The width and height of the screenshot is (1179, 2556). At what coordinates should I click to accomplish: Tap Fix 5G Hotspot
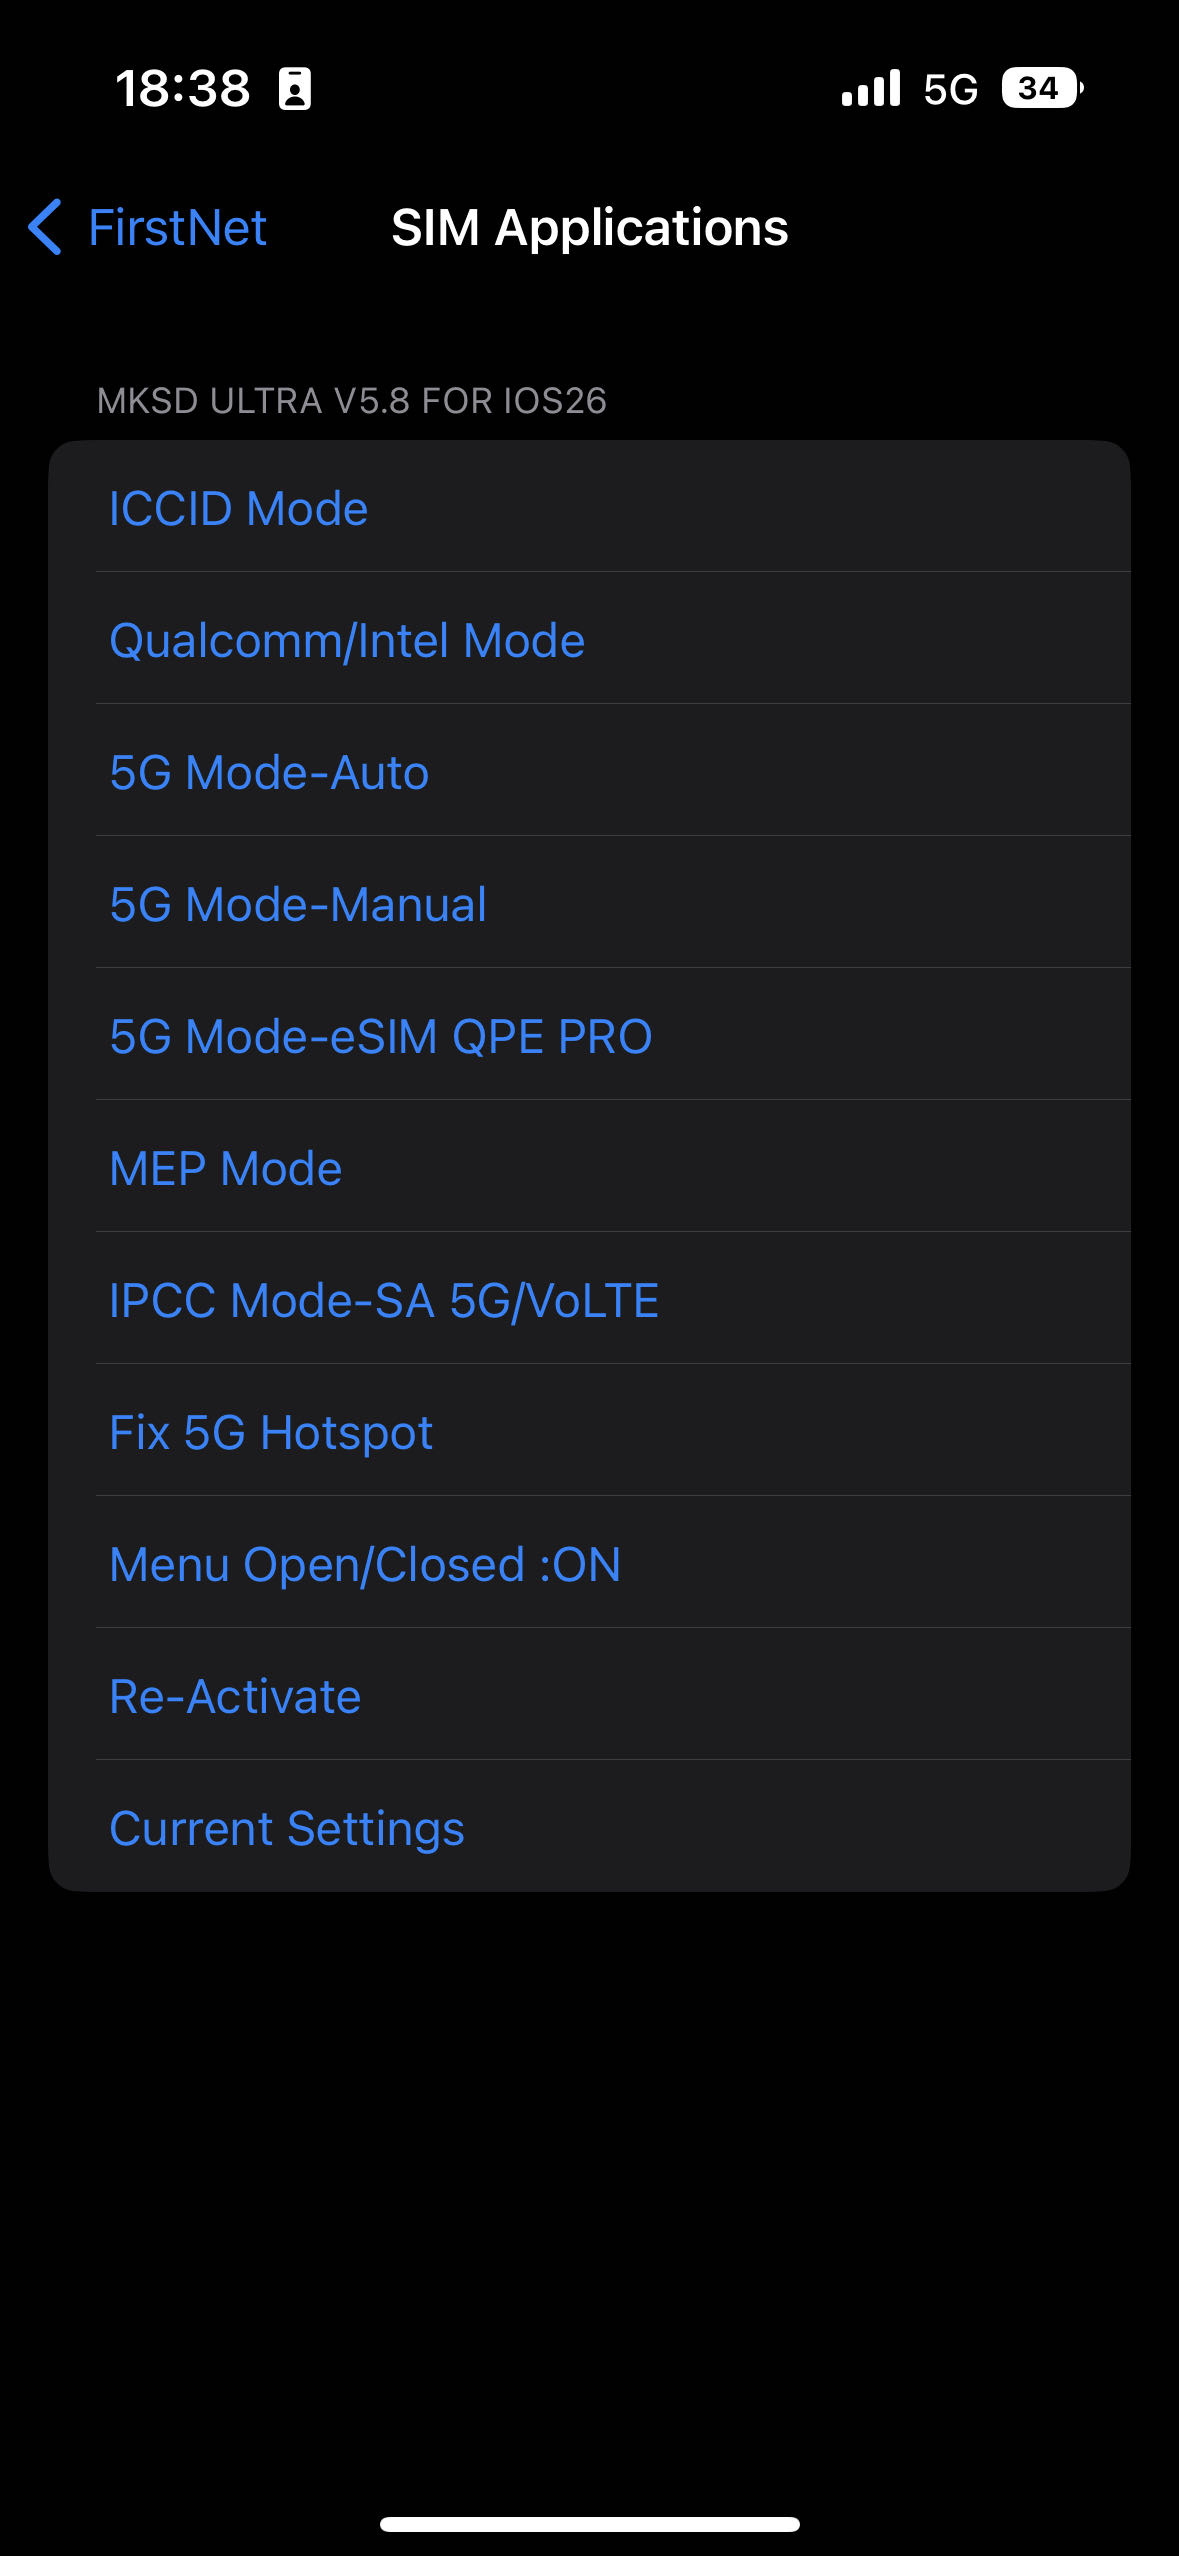tap(271, 1432)
